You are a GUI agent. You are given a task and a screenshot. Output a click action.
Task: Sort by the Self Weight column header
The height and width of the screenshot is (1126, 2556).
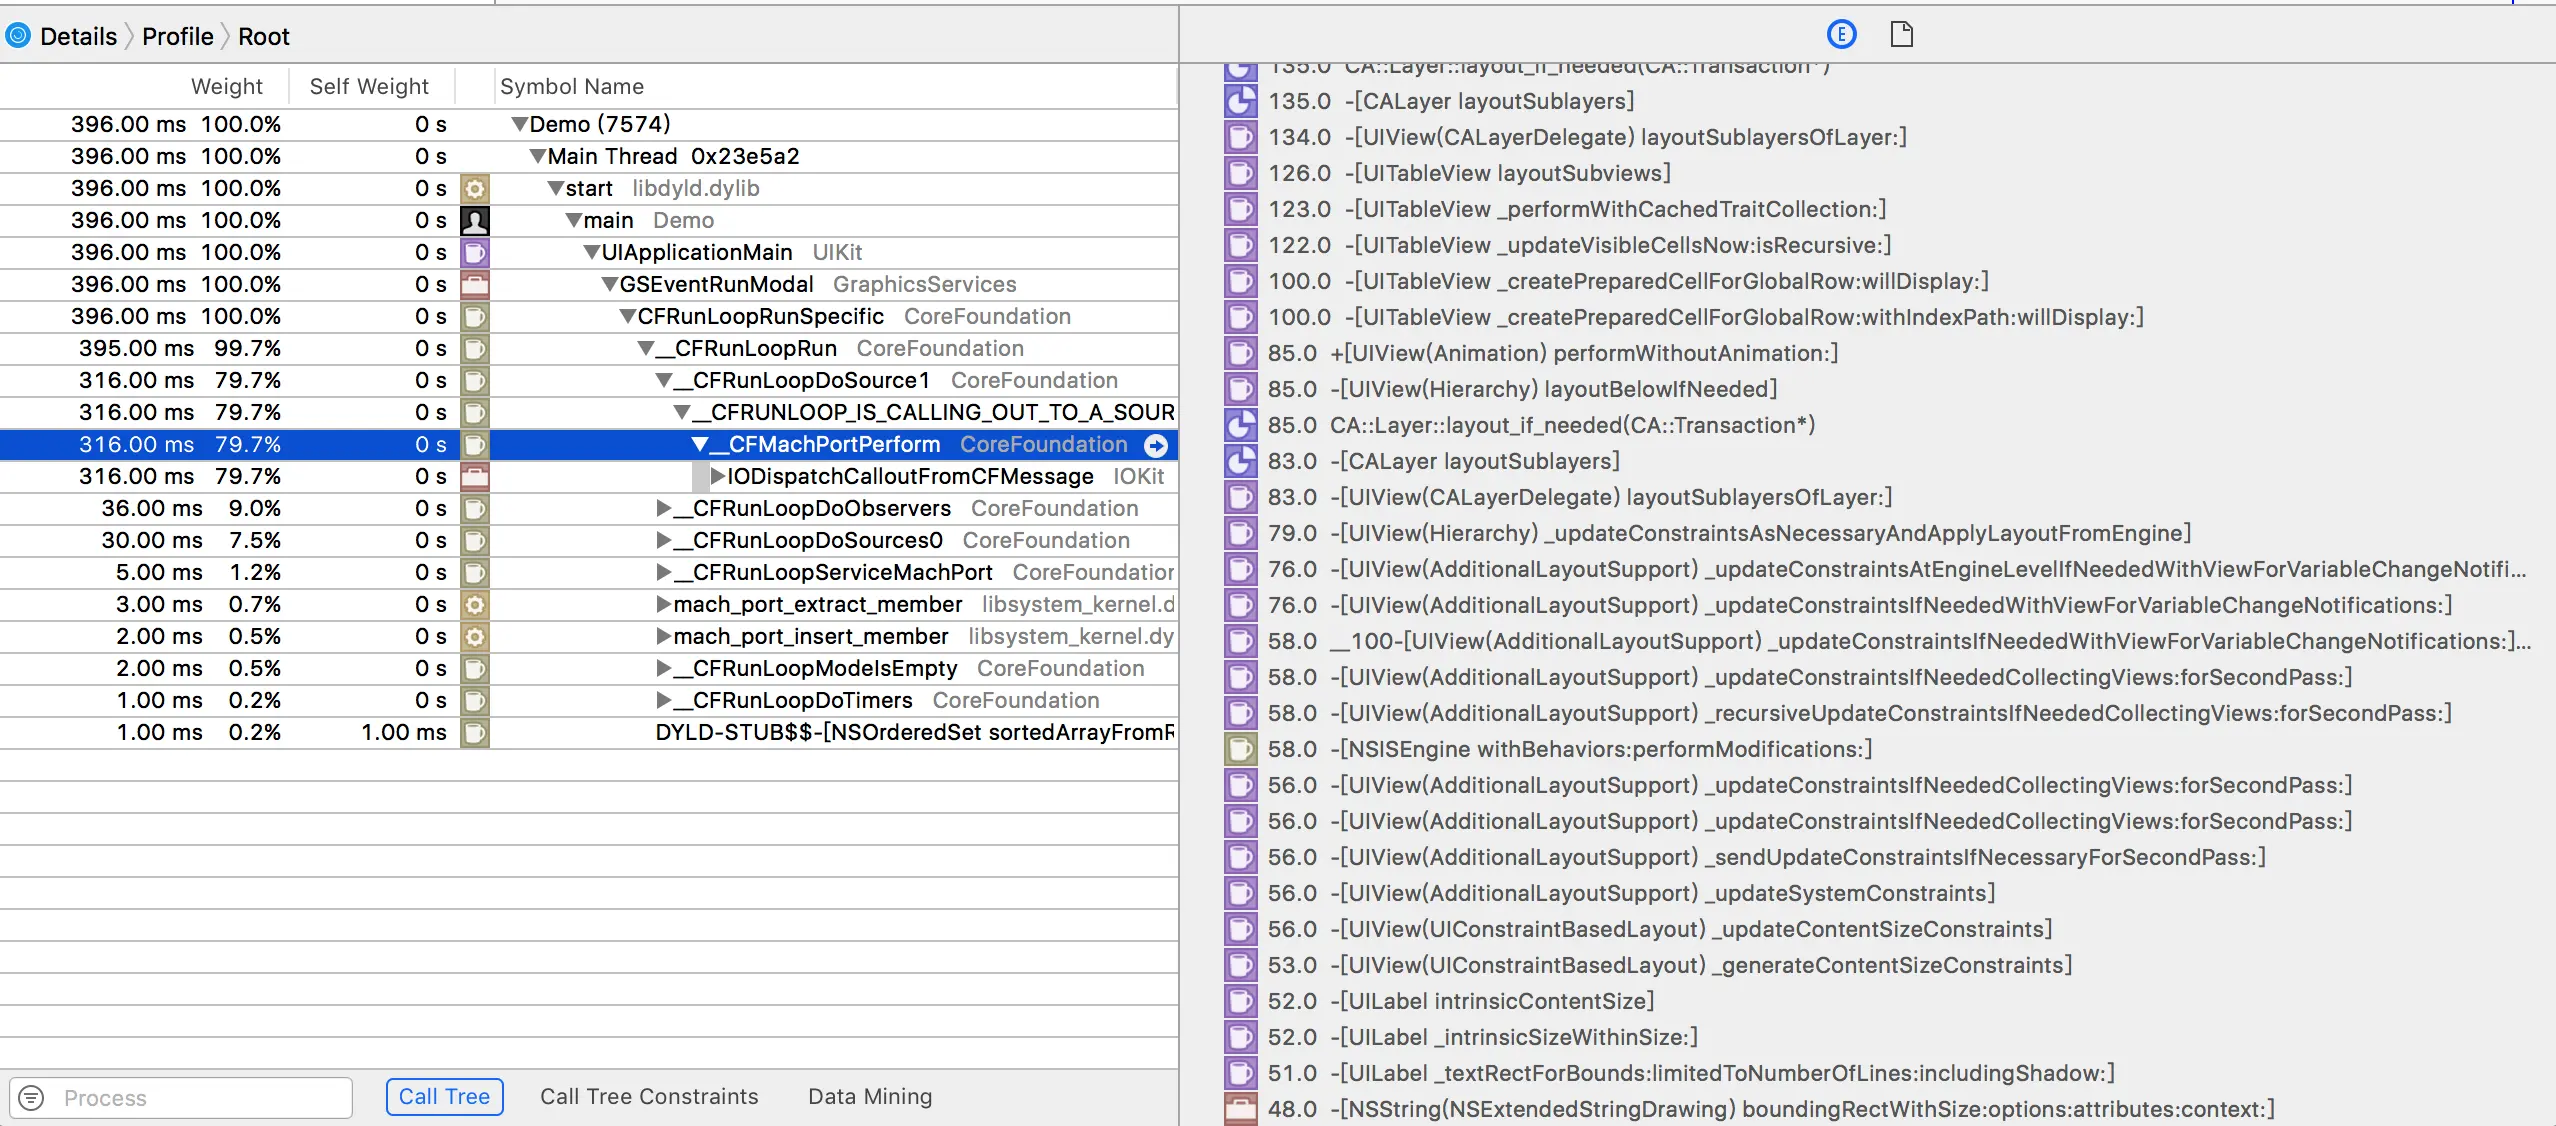click(x=369, y=87)
